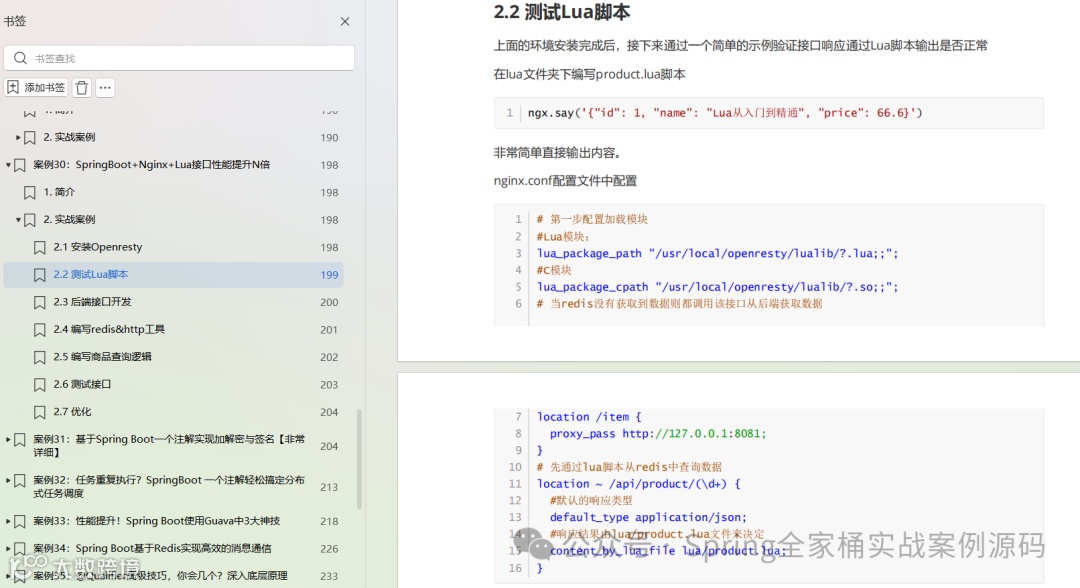Click page number 199 in bookmark list
The width and height of the screenshot is (1080, 588).
[329, 275]
